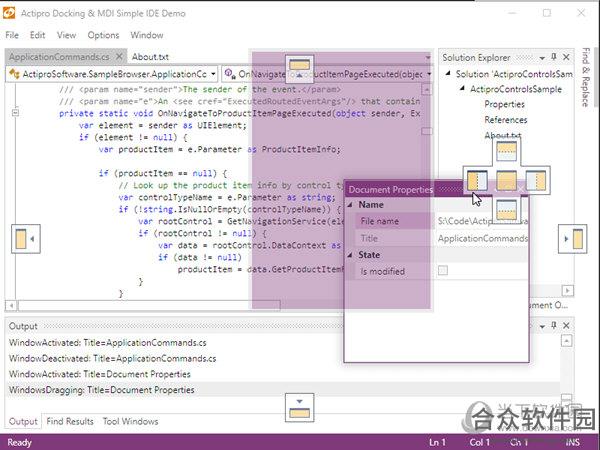Open Output panel options dropdown arrow
This screenshot has height=450, width=600.
pos(542,326)
